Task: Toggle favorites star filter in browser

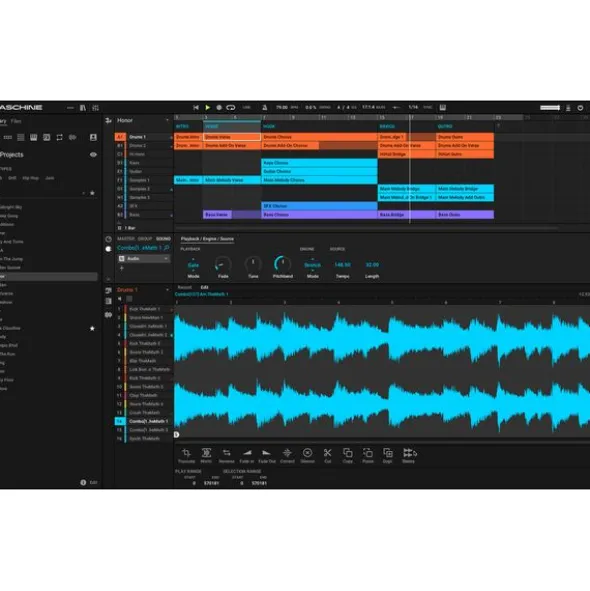Action: 92,193
